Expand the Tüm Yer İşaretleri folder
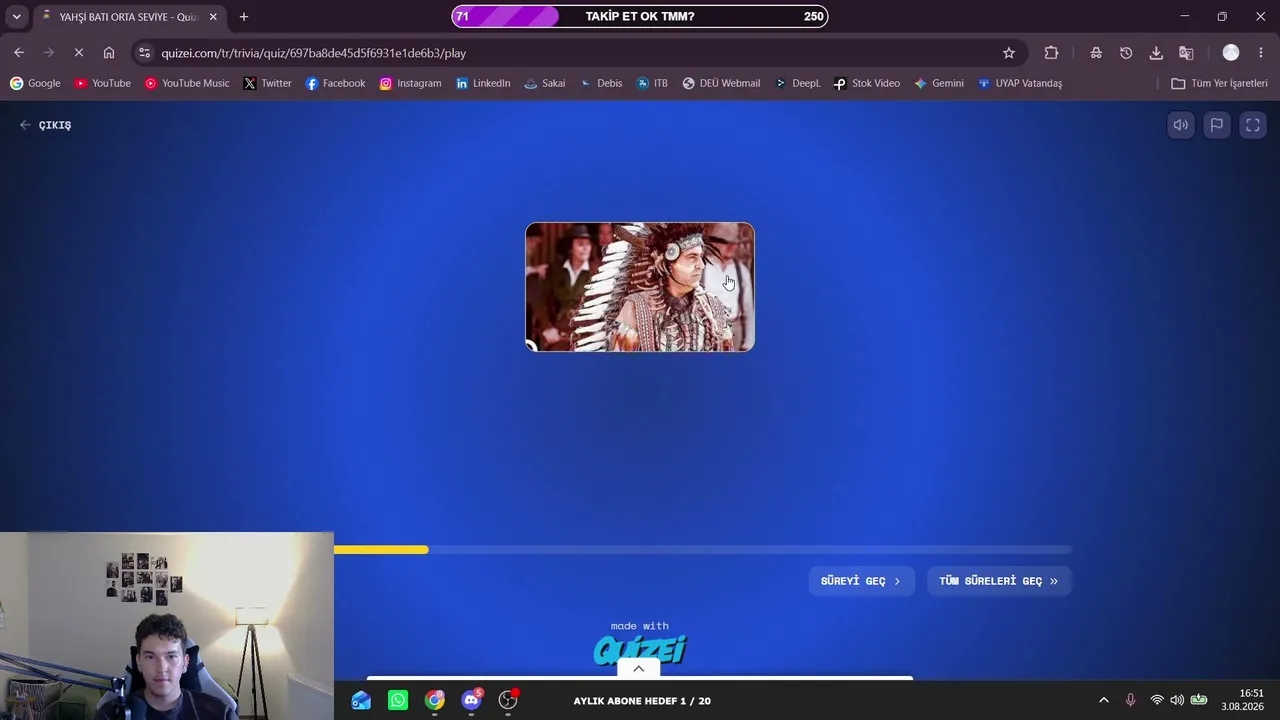The height and width of the screenshot is (720, 1280). pos(1219,83)
